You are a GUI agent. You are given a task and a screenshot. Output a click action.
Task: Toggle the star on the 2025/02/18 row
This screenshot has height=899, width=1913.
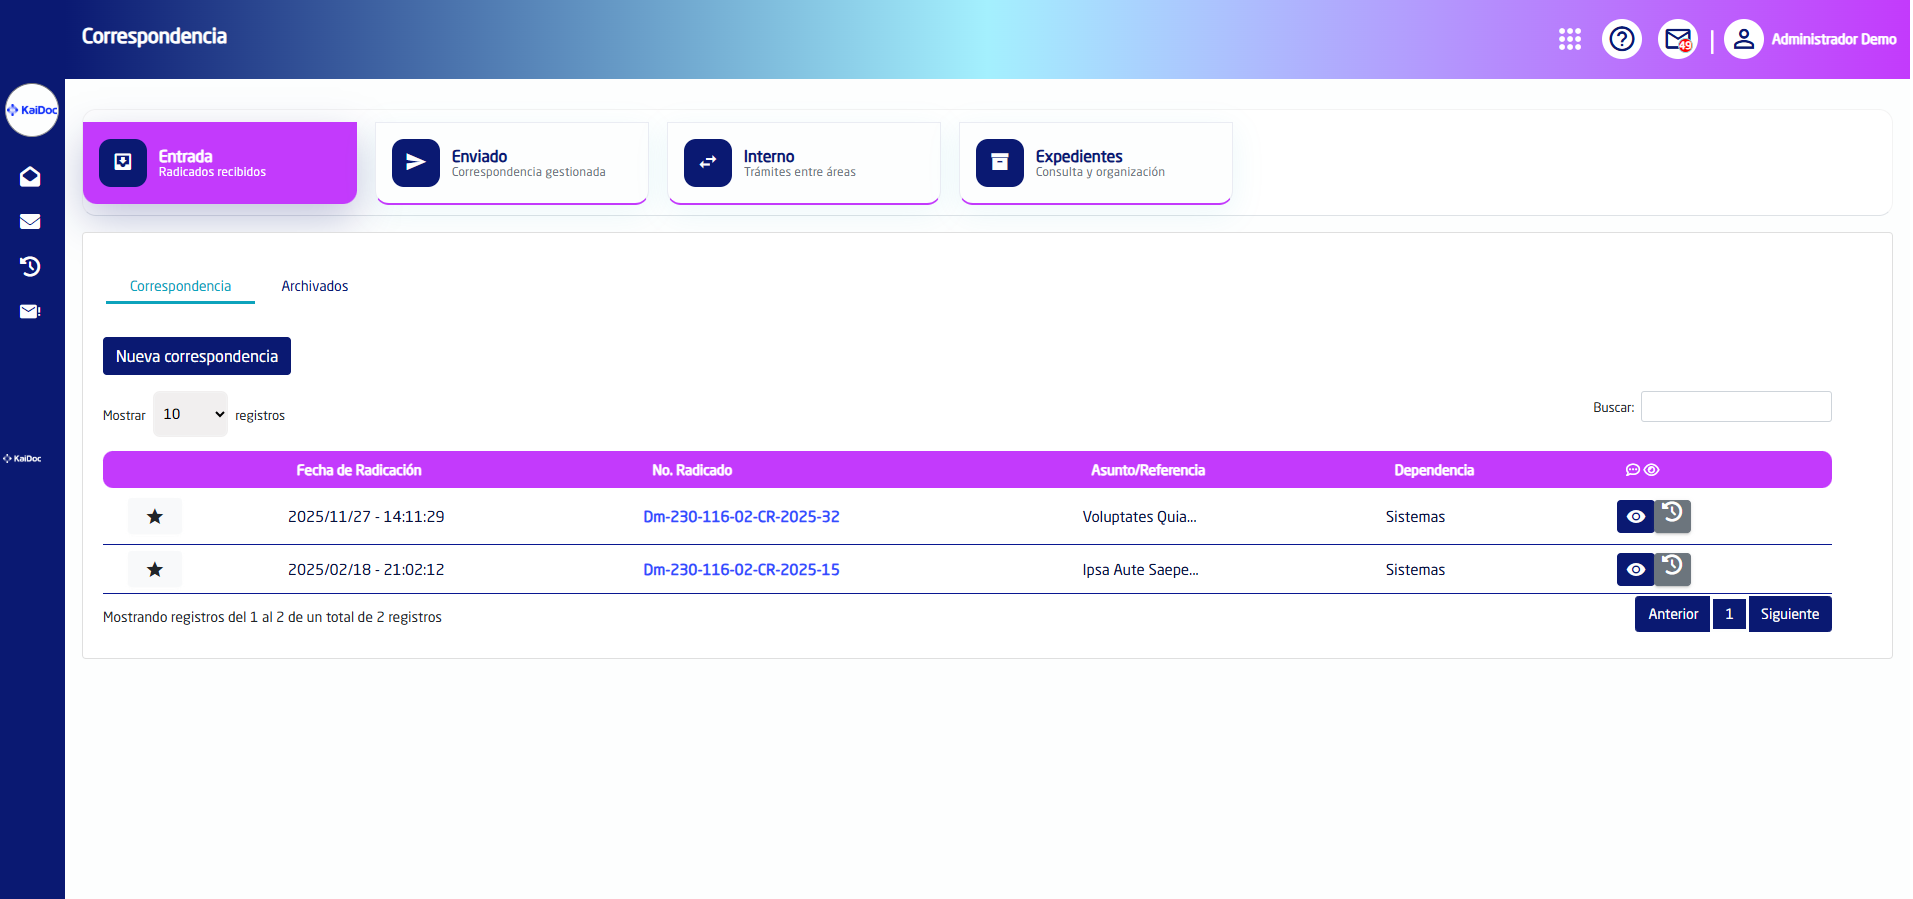click(155, 570)
